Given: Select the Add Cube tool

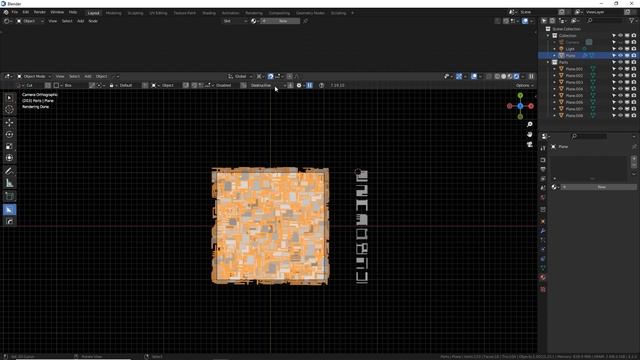Looking at the screenshot, I should (9, 196).
